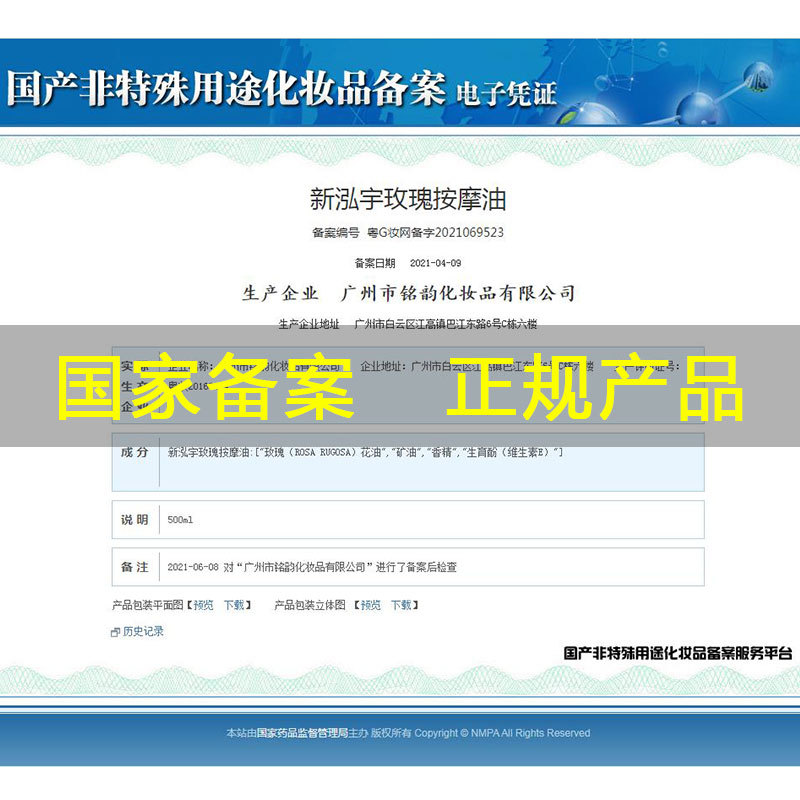Screen dimensions: 800x800
Task: Select the ingredient list starting 新泓宇玫瑰按摩油:
Action: pos(365,453)
